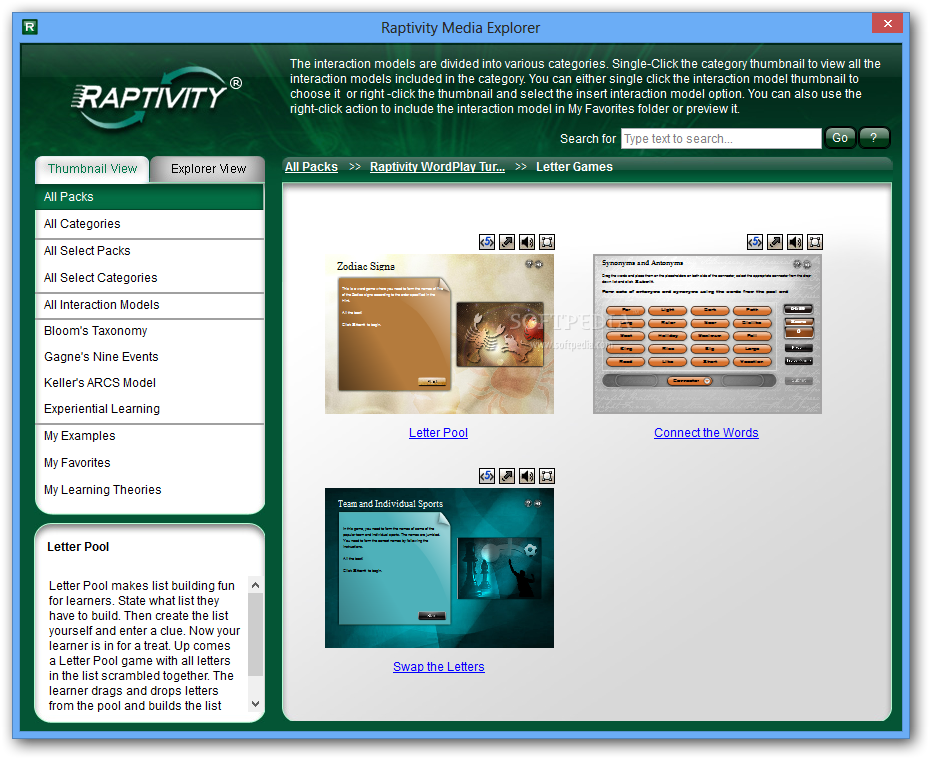Viewport: 930px width, 759px height.
Task: Open My Favorites in sidebar
Action: [x=149, y=463]
